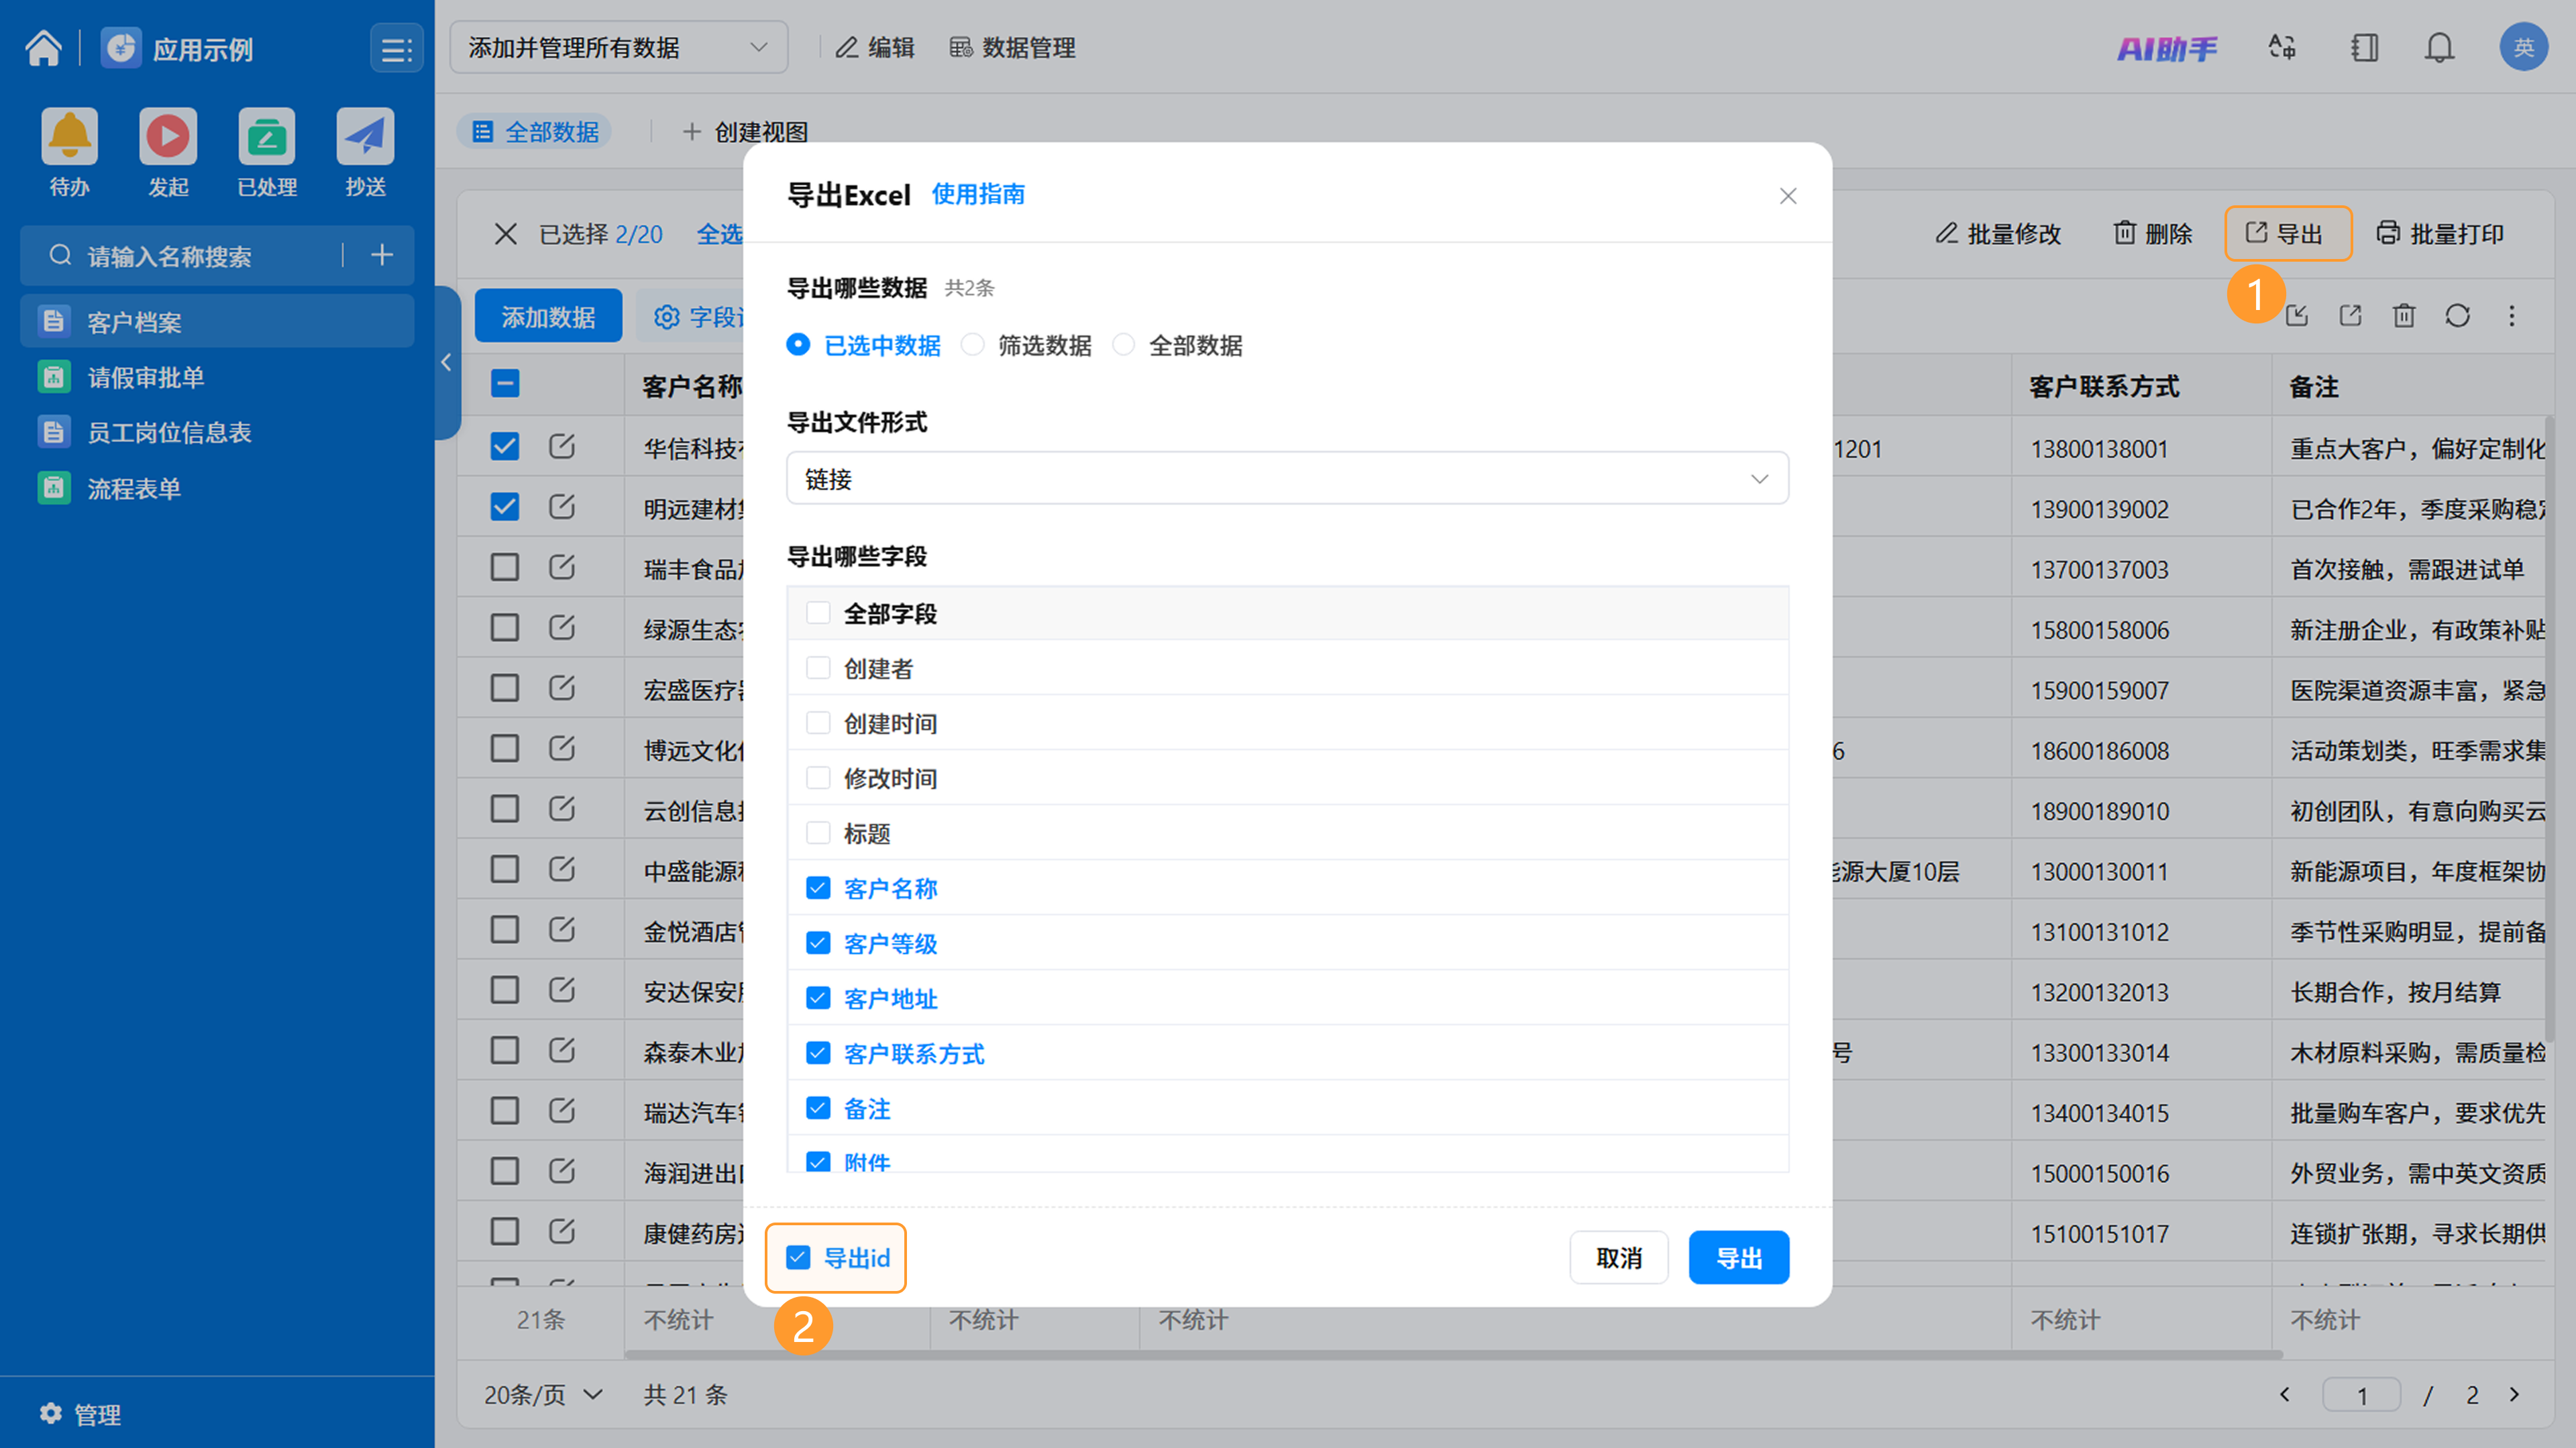
Task: Click the home icon in sidebar
Action: 43,48
